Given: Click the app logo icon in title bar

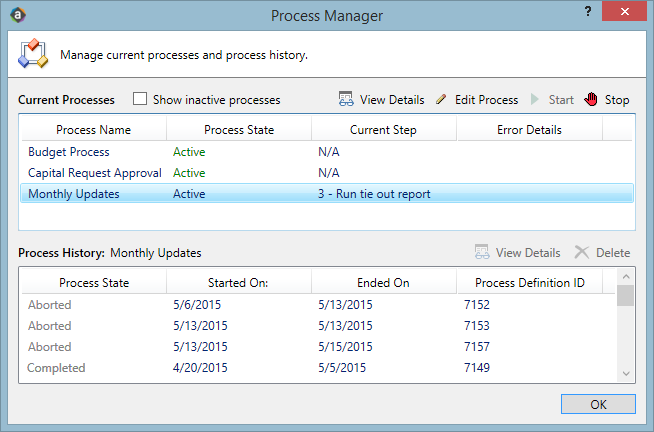Looking at the screenshot, I should tap(18, 15).
